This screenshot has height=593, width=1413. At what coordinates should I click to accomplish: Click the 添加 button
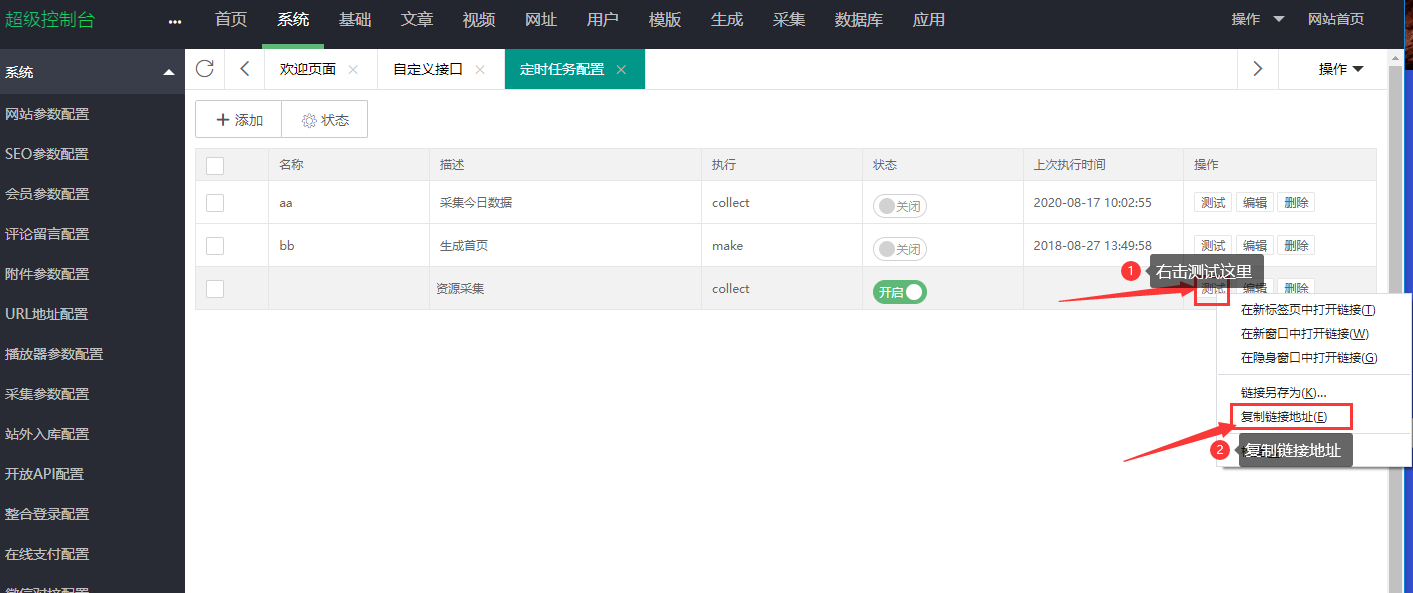coord(239,120)
